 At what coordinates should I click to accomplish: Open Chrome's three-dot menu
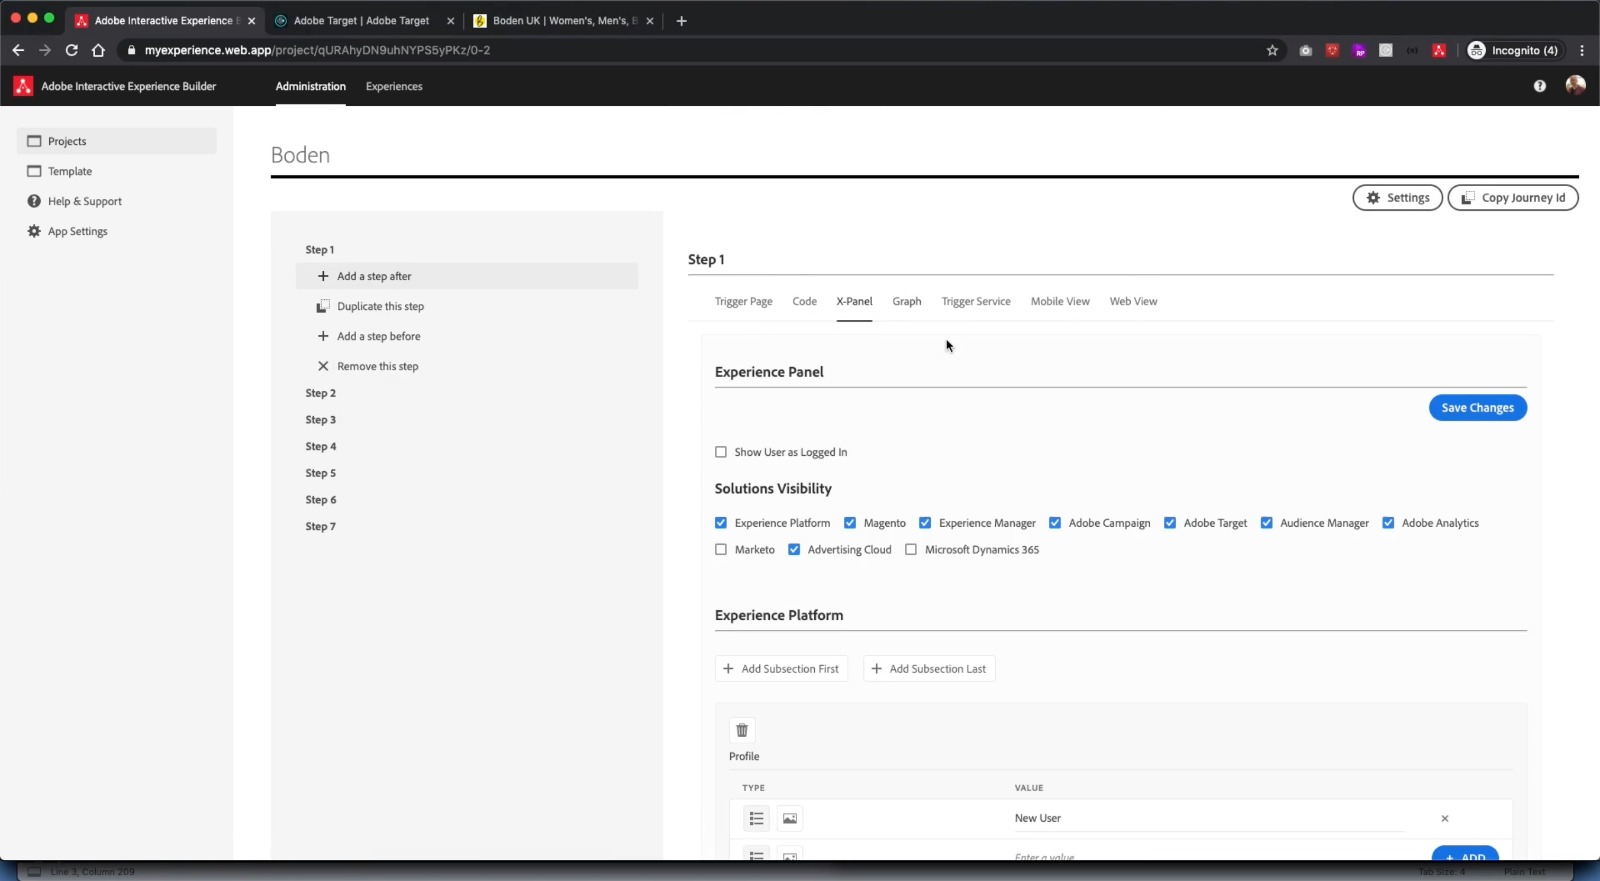point(1582,50)
